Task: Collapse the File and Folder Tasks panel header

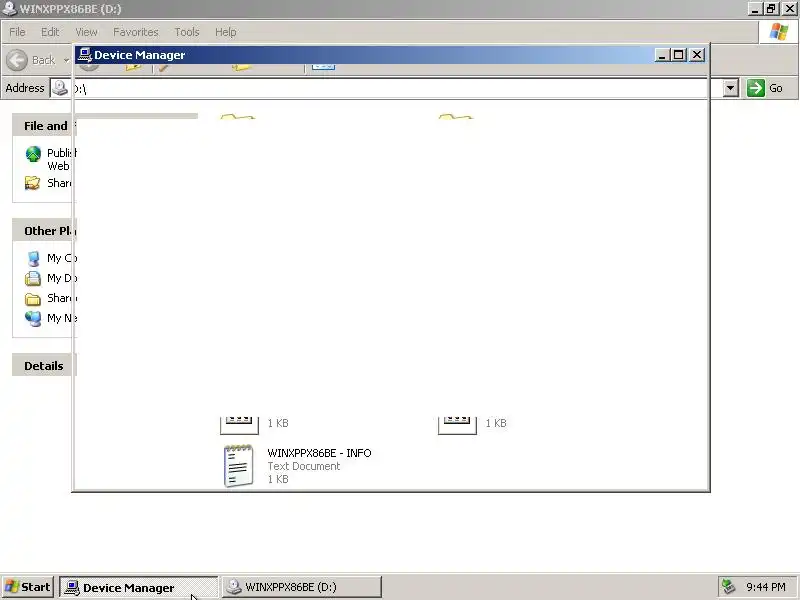Action: (x=44, y=126)
